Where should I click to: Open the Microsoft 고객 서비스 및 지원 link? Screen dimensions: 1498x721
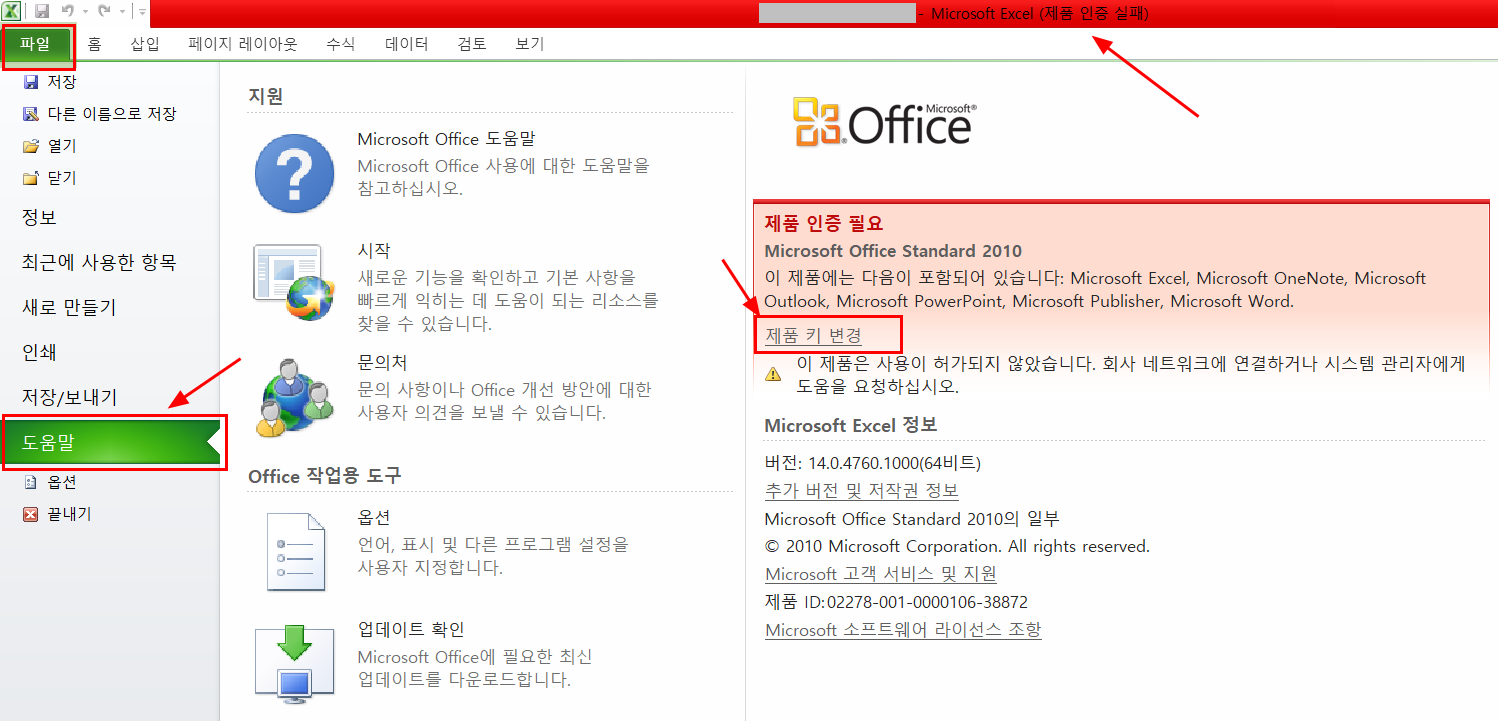point(881,573)
